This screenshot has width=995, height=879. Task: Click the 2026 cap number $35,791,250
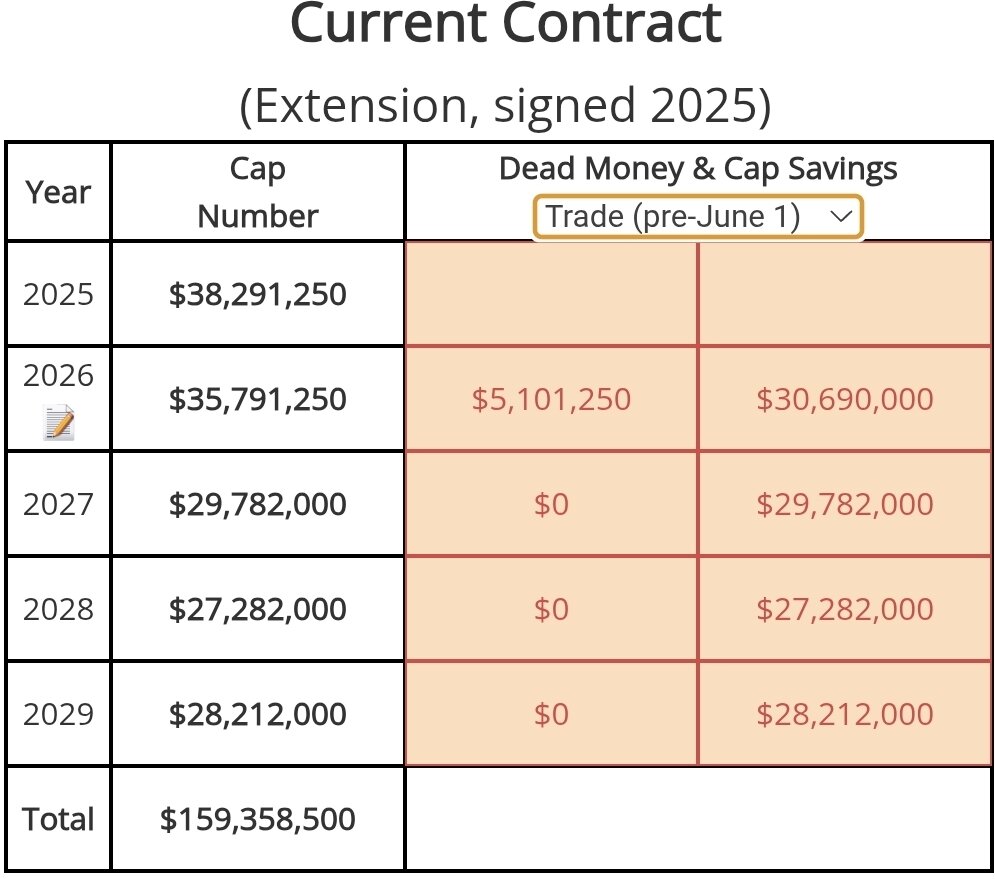pyautogui.click(x=257, y=400)
